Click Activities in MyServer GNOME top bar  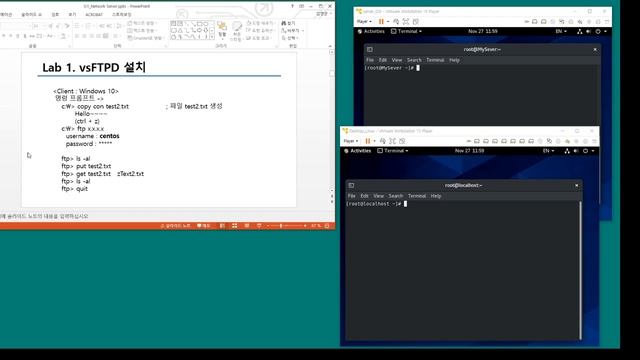pyautogui.click(x=371, y=31)
